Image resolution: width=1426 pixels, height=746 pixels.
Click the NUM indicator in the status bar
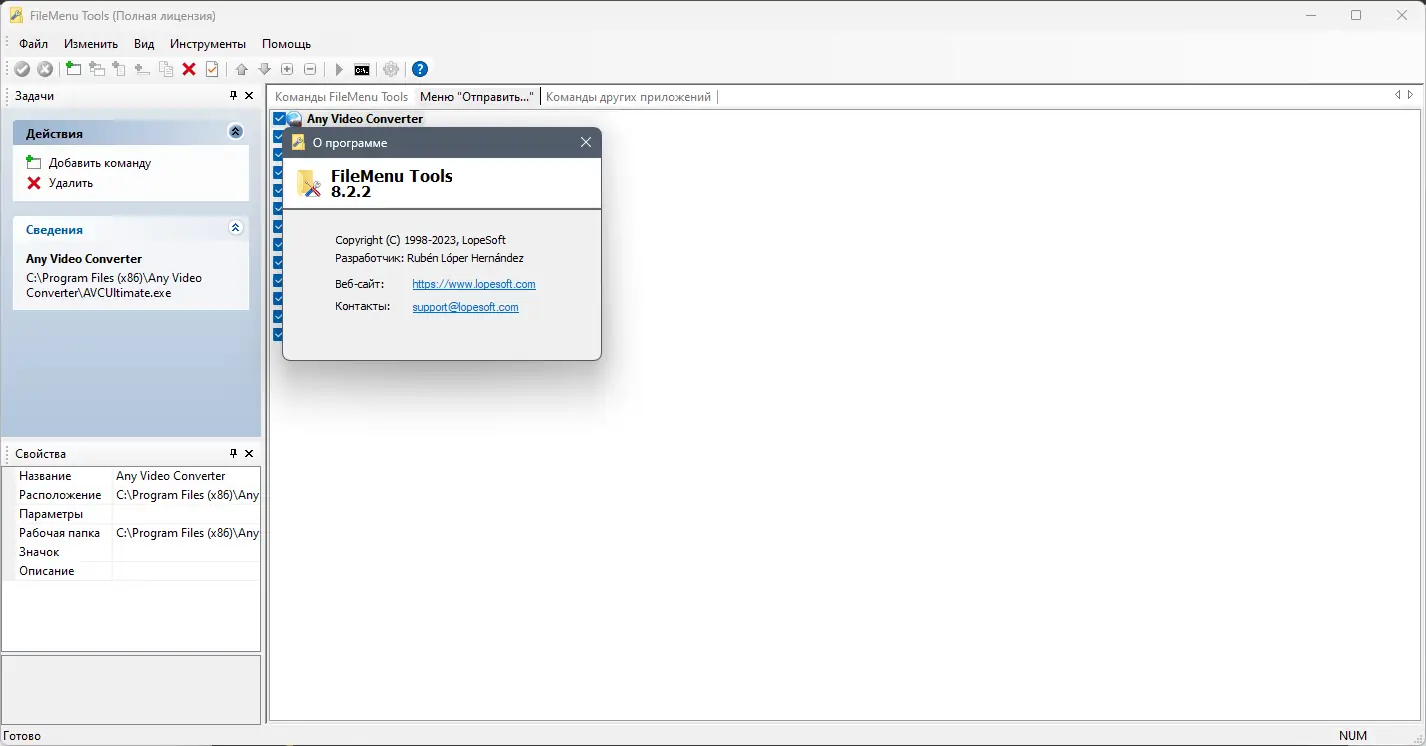1353,736
